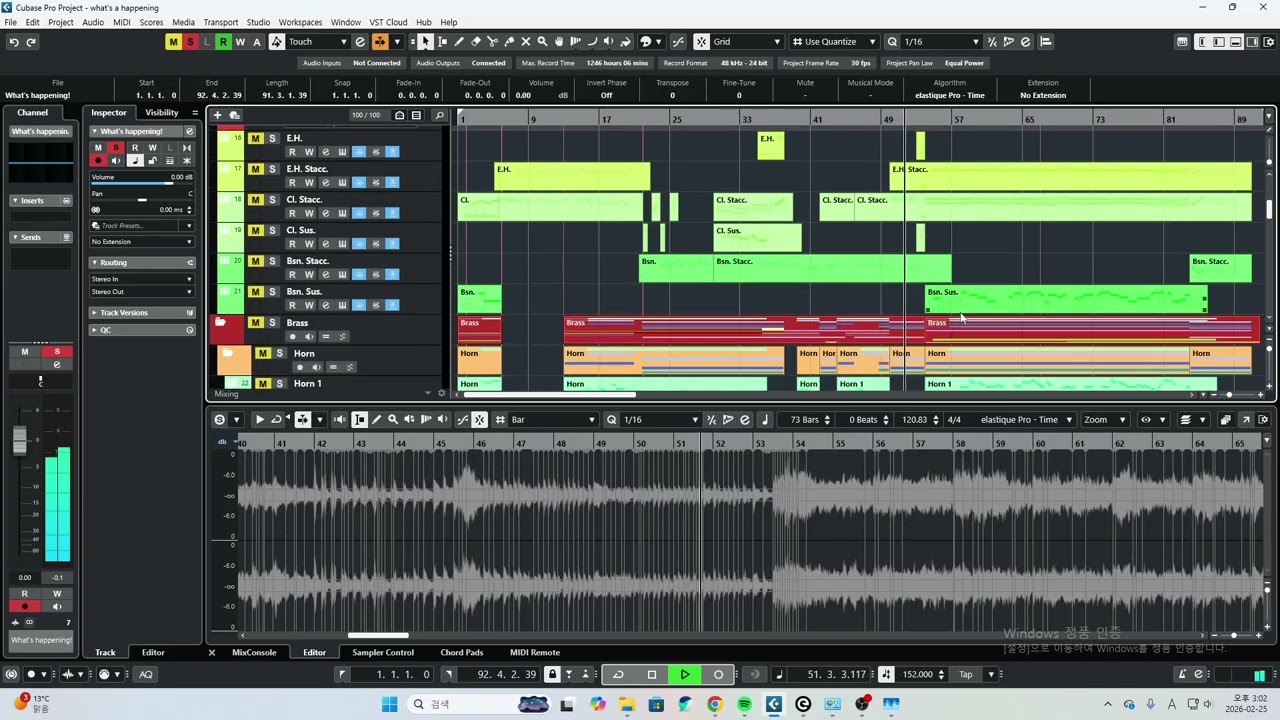Image resolution: width=1280 pixels, height=720 pixels.
Task: Select the Erase tool
Action: (476, 42)
